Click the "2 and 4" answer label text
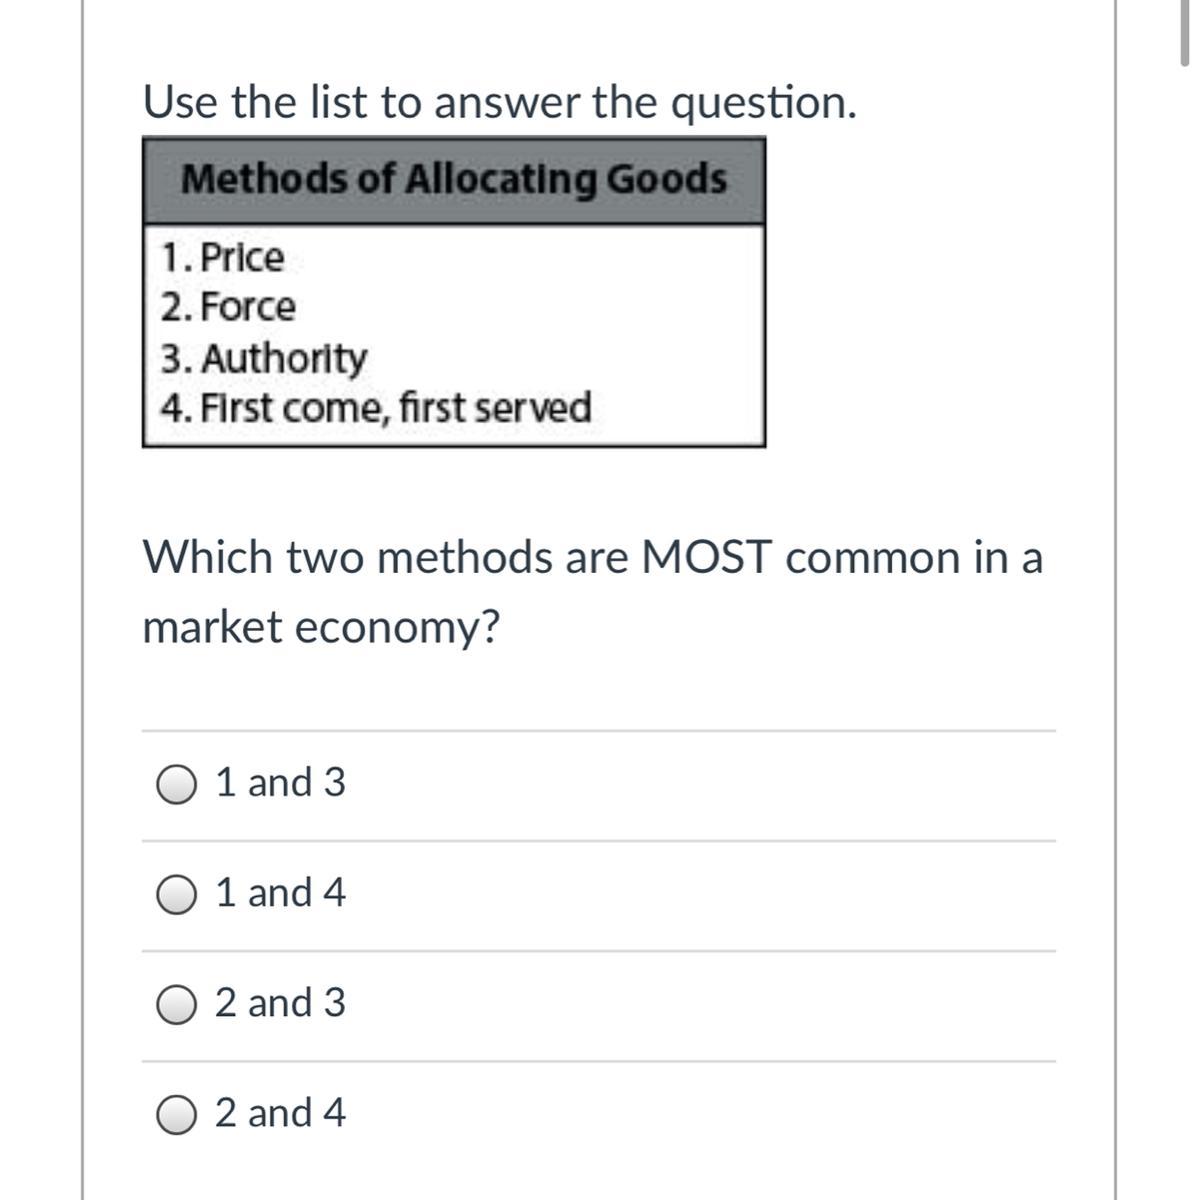The height and width of the screenshot is (1200, 1199). (280, 1112)
